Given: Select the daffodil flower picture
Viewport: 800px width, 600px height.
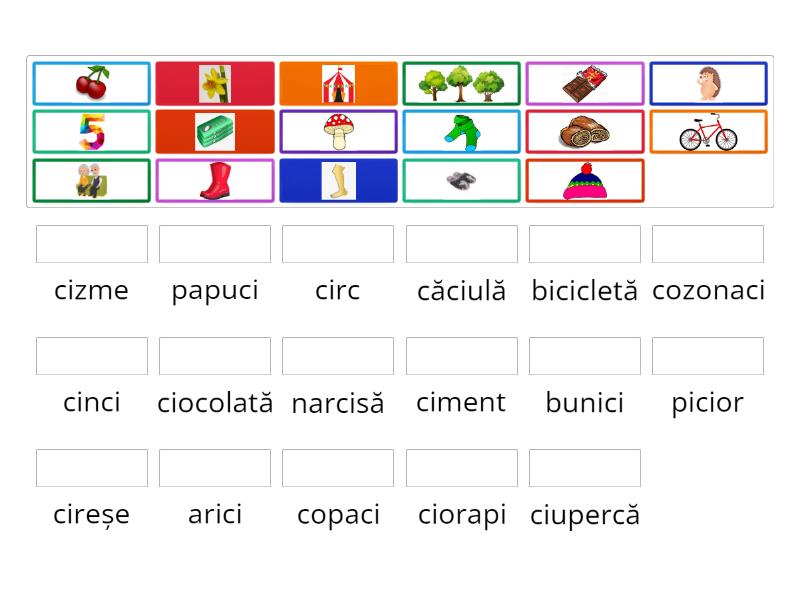Looking at the screenshot, I should 214,83.
